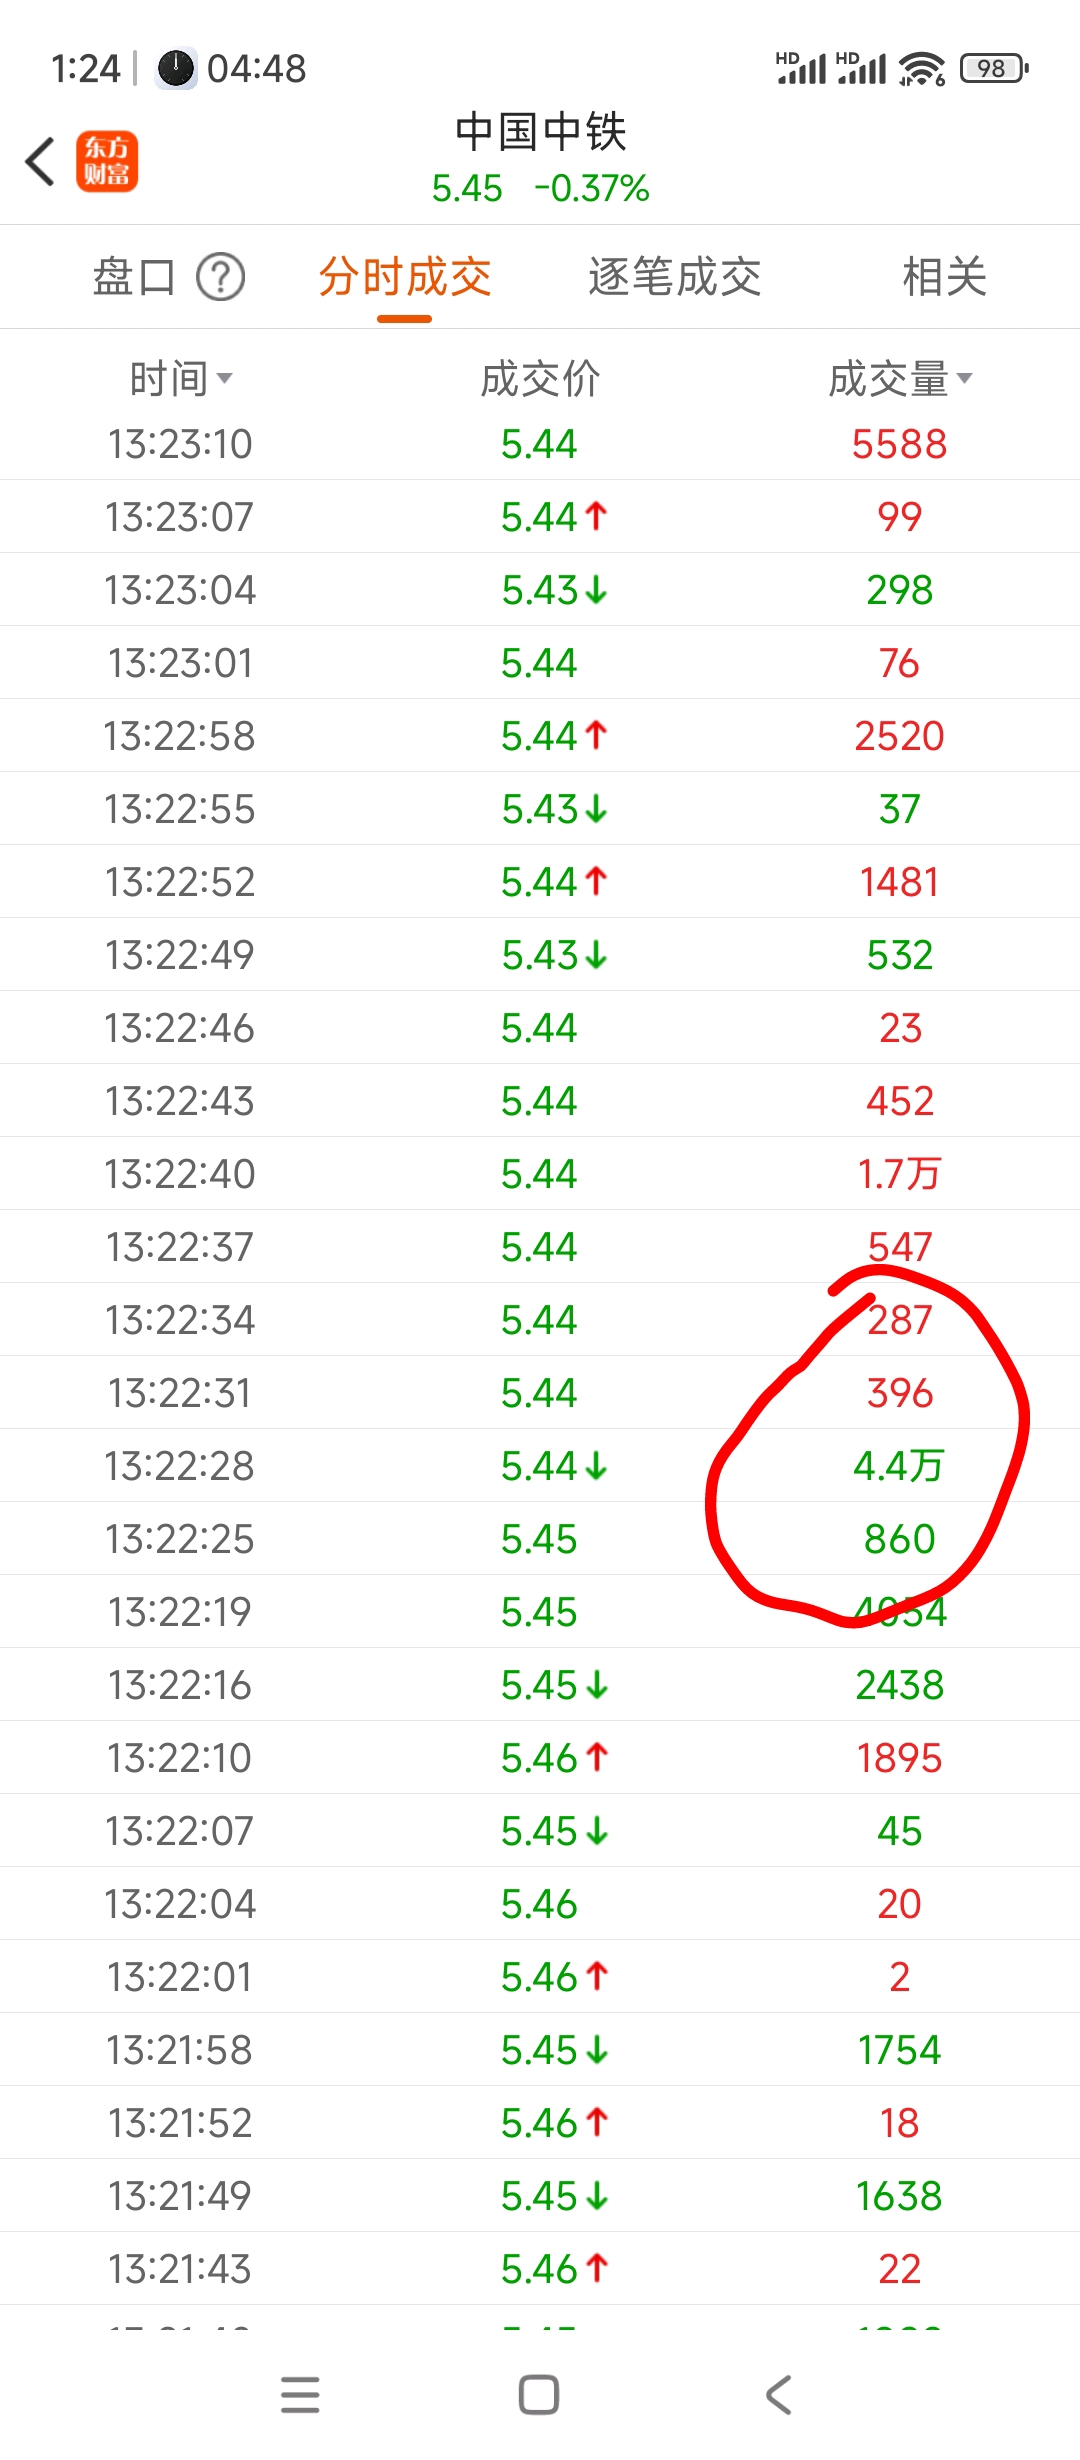Tap the battery indicator showing 98
This screenshot has width=1080, height=2460.
coord(994,68)
